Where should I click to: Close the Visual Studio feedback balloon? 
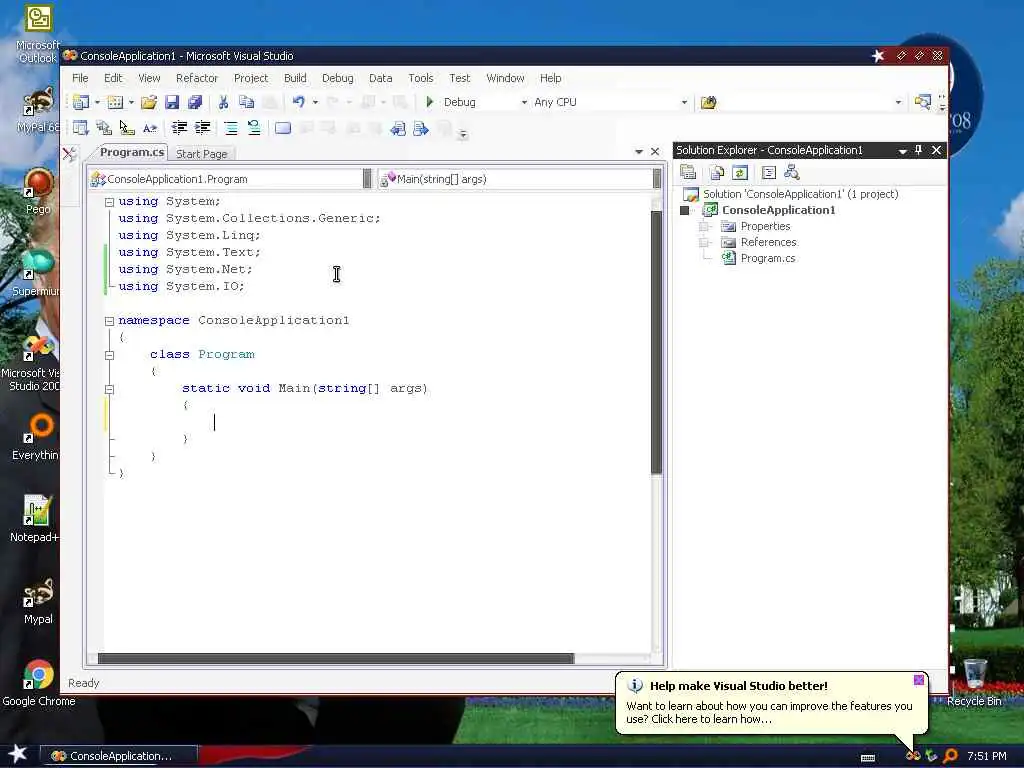[x=918, y=680]
